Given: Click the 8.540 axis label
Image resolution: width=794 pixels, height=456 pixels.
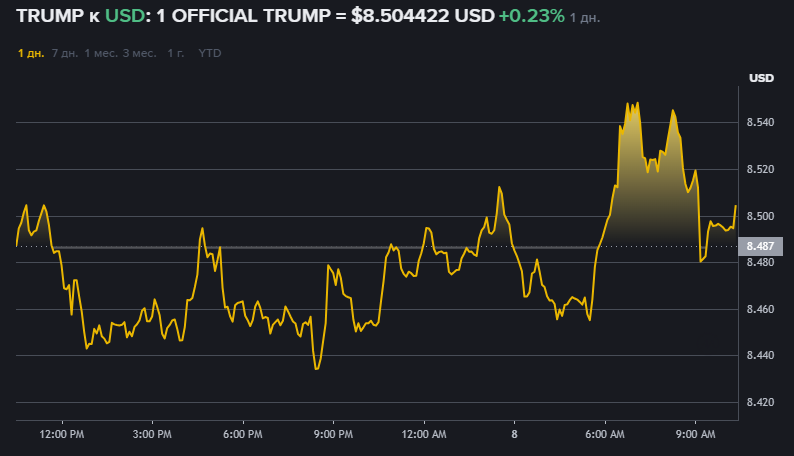Looking at the screenshot, I should click(761, 122).
